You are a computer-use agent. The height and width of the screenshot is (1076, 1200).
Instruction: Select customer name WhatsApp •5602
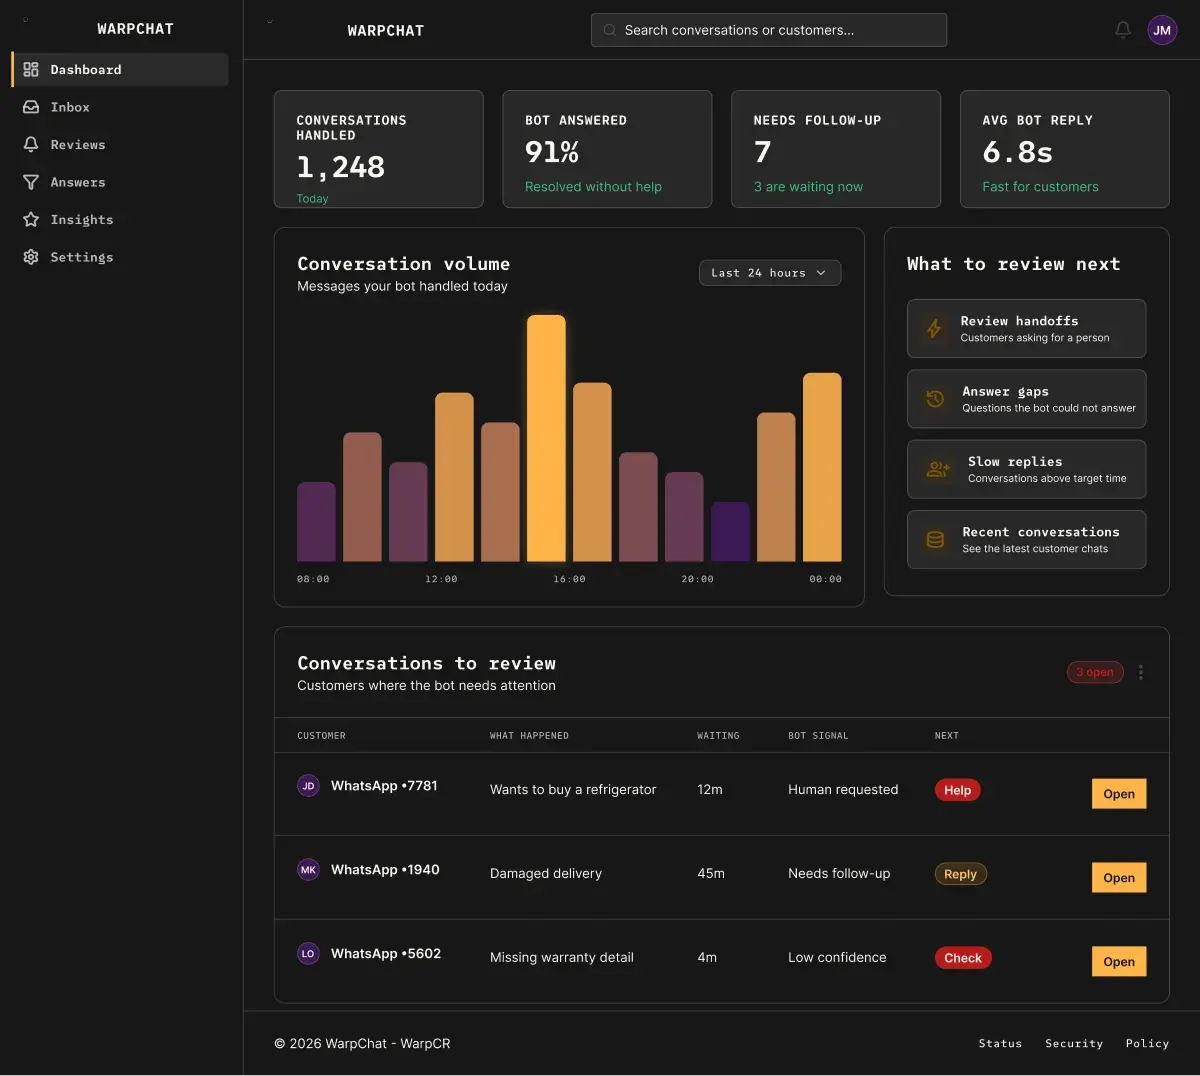tap(386, 954)
